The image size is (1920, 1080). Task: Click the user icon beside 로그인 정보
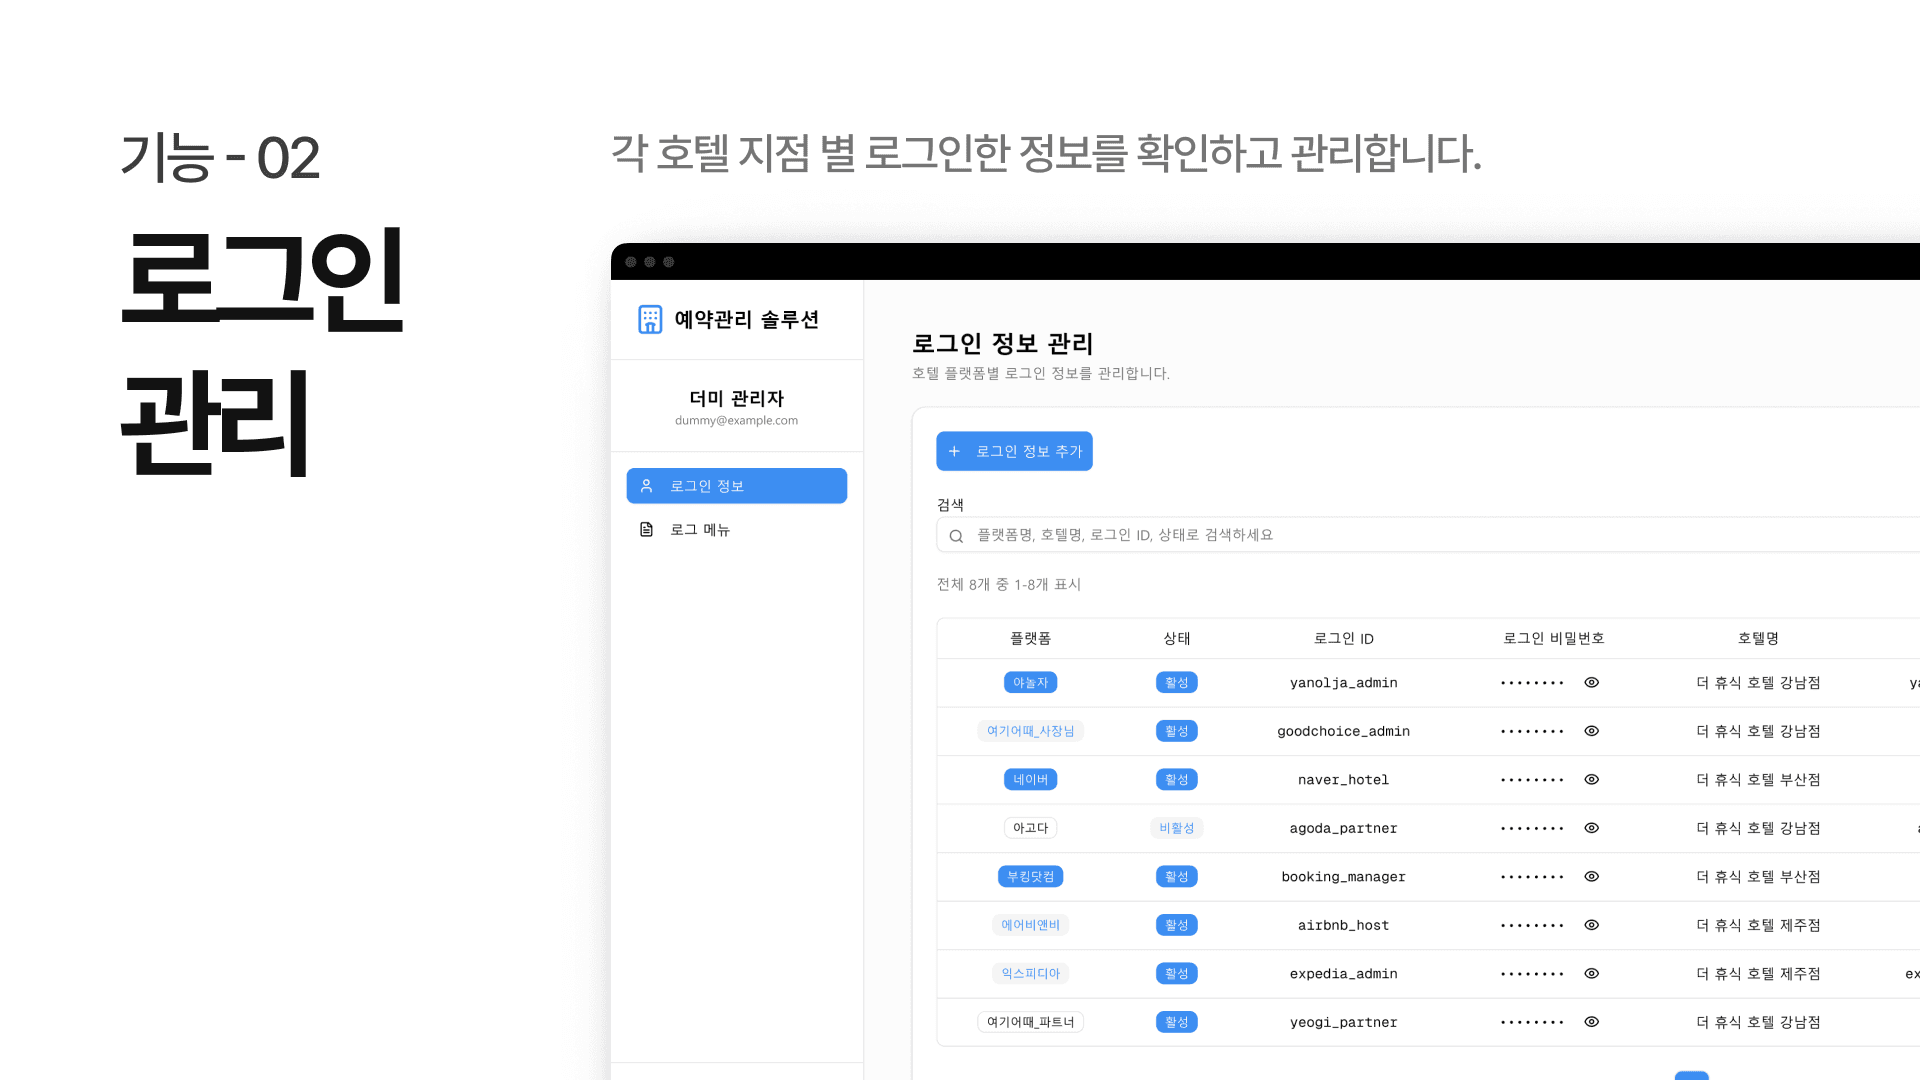pos(647,486)
